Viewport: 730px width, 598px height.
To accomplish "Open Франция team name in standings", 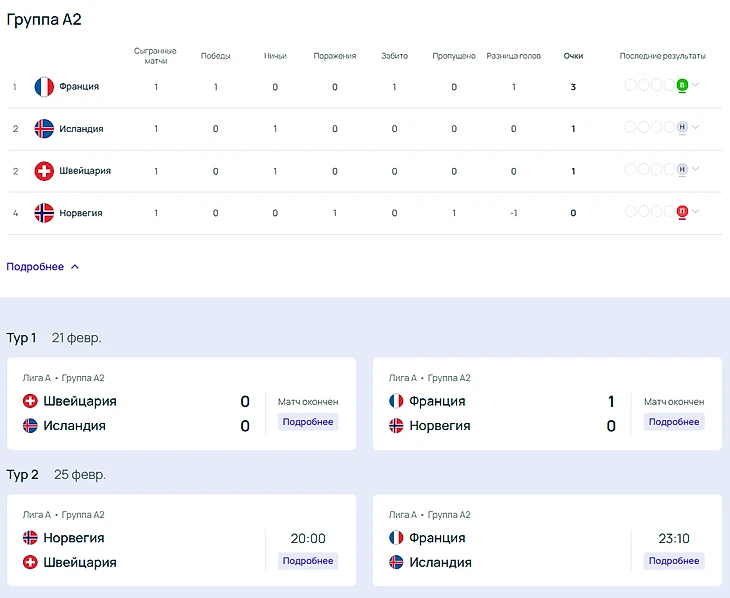I will point(79,87).
